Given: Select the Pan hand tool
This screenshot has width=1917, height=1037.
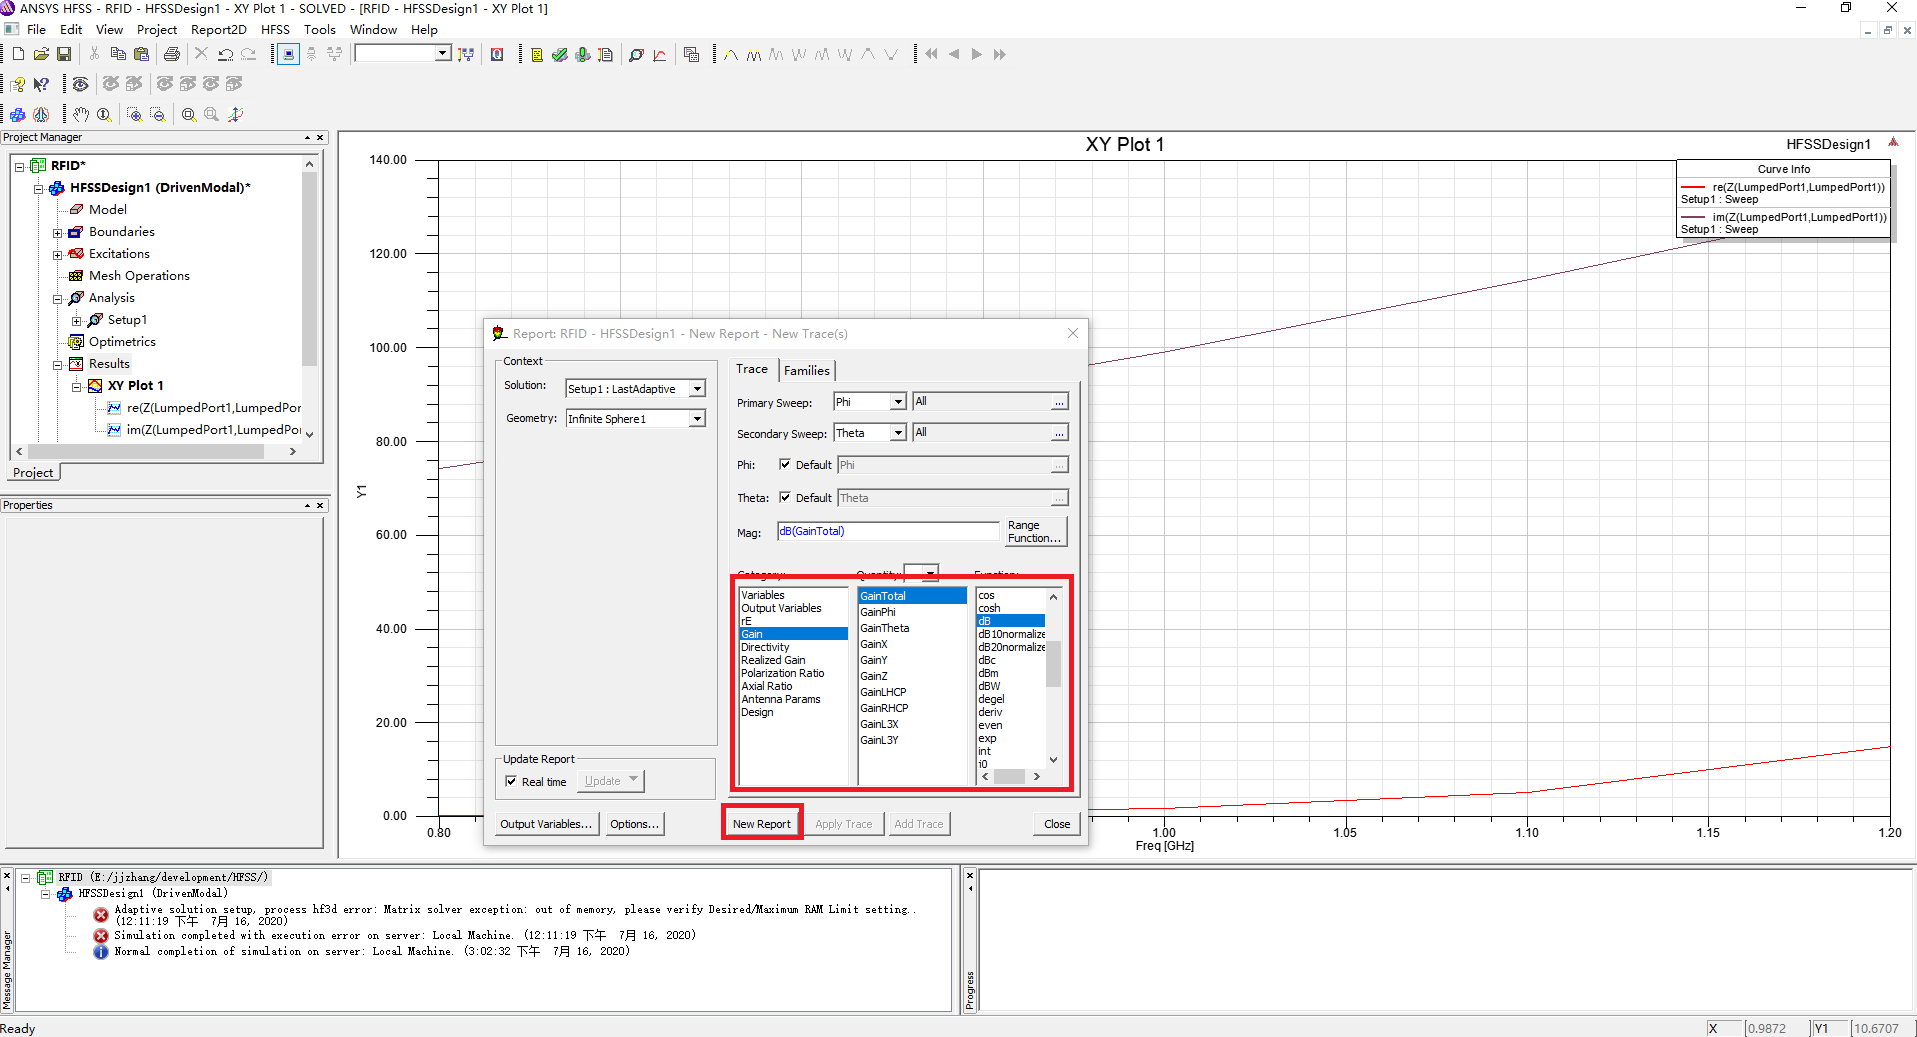Looking at the screenshot, I should pos(81,114).
